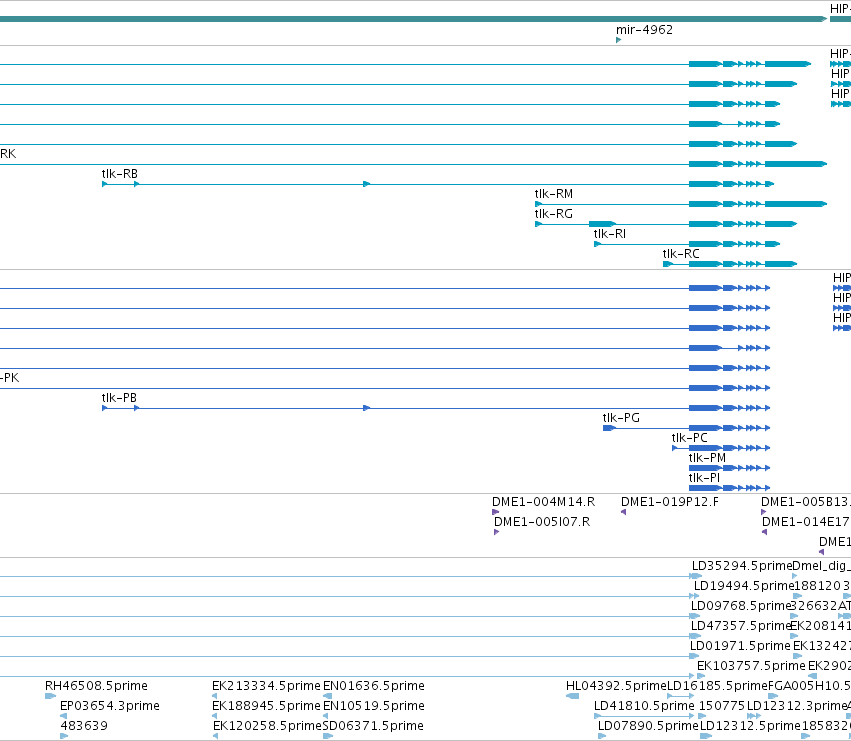Select the tlk-RI transcript label
Screen dimensions: 851x741
(609, 234)
